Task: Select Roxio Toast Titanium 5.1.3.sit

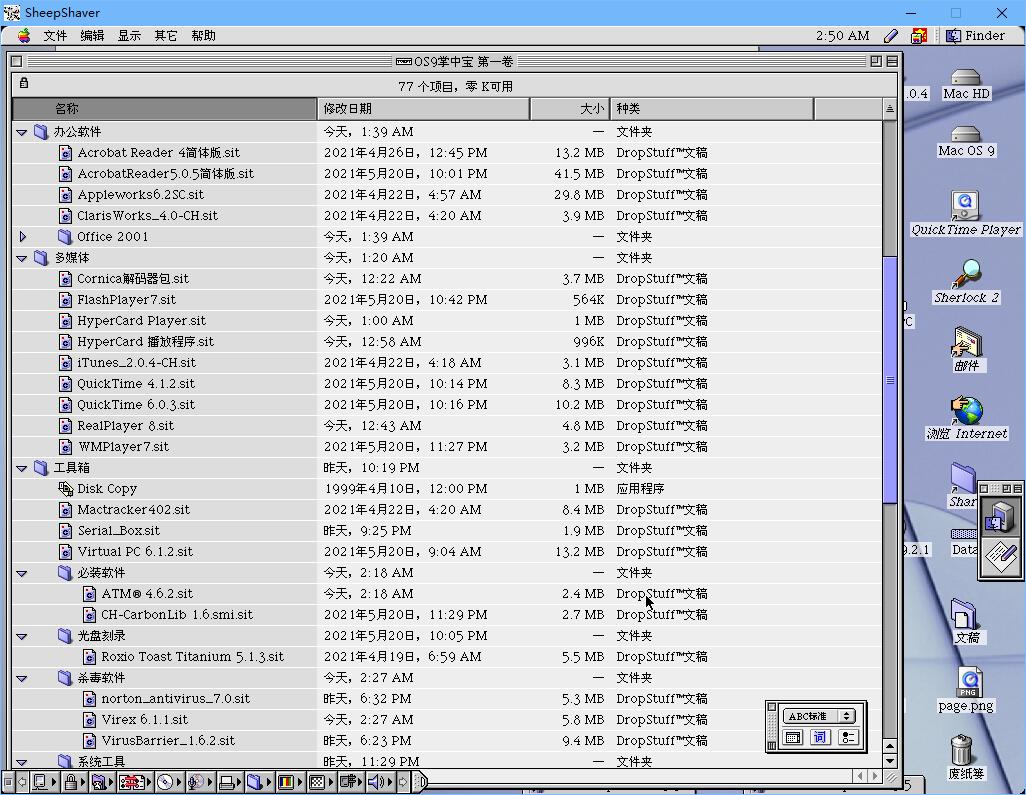Action: pyautogui.click(x=192, y=657)
